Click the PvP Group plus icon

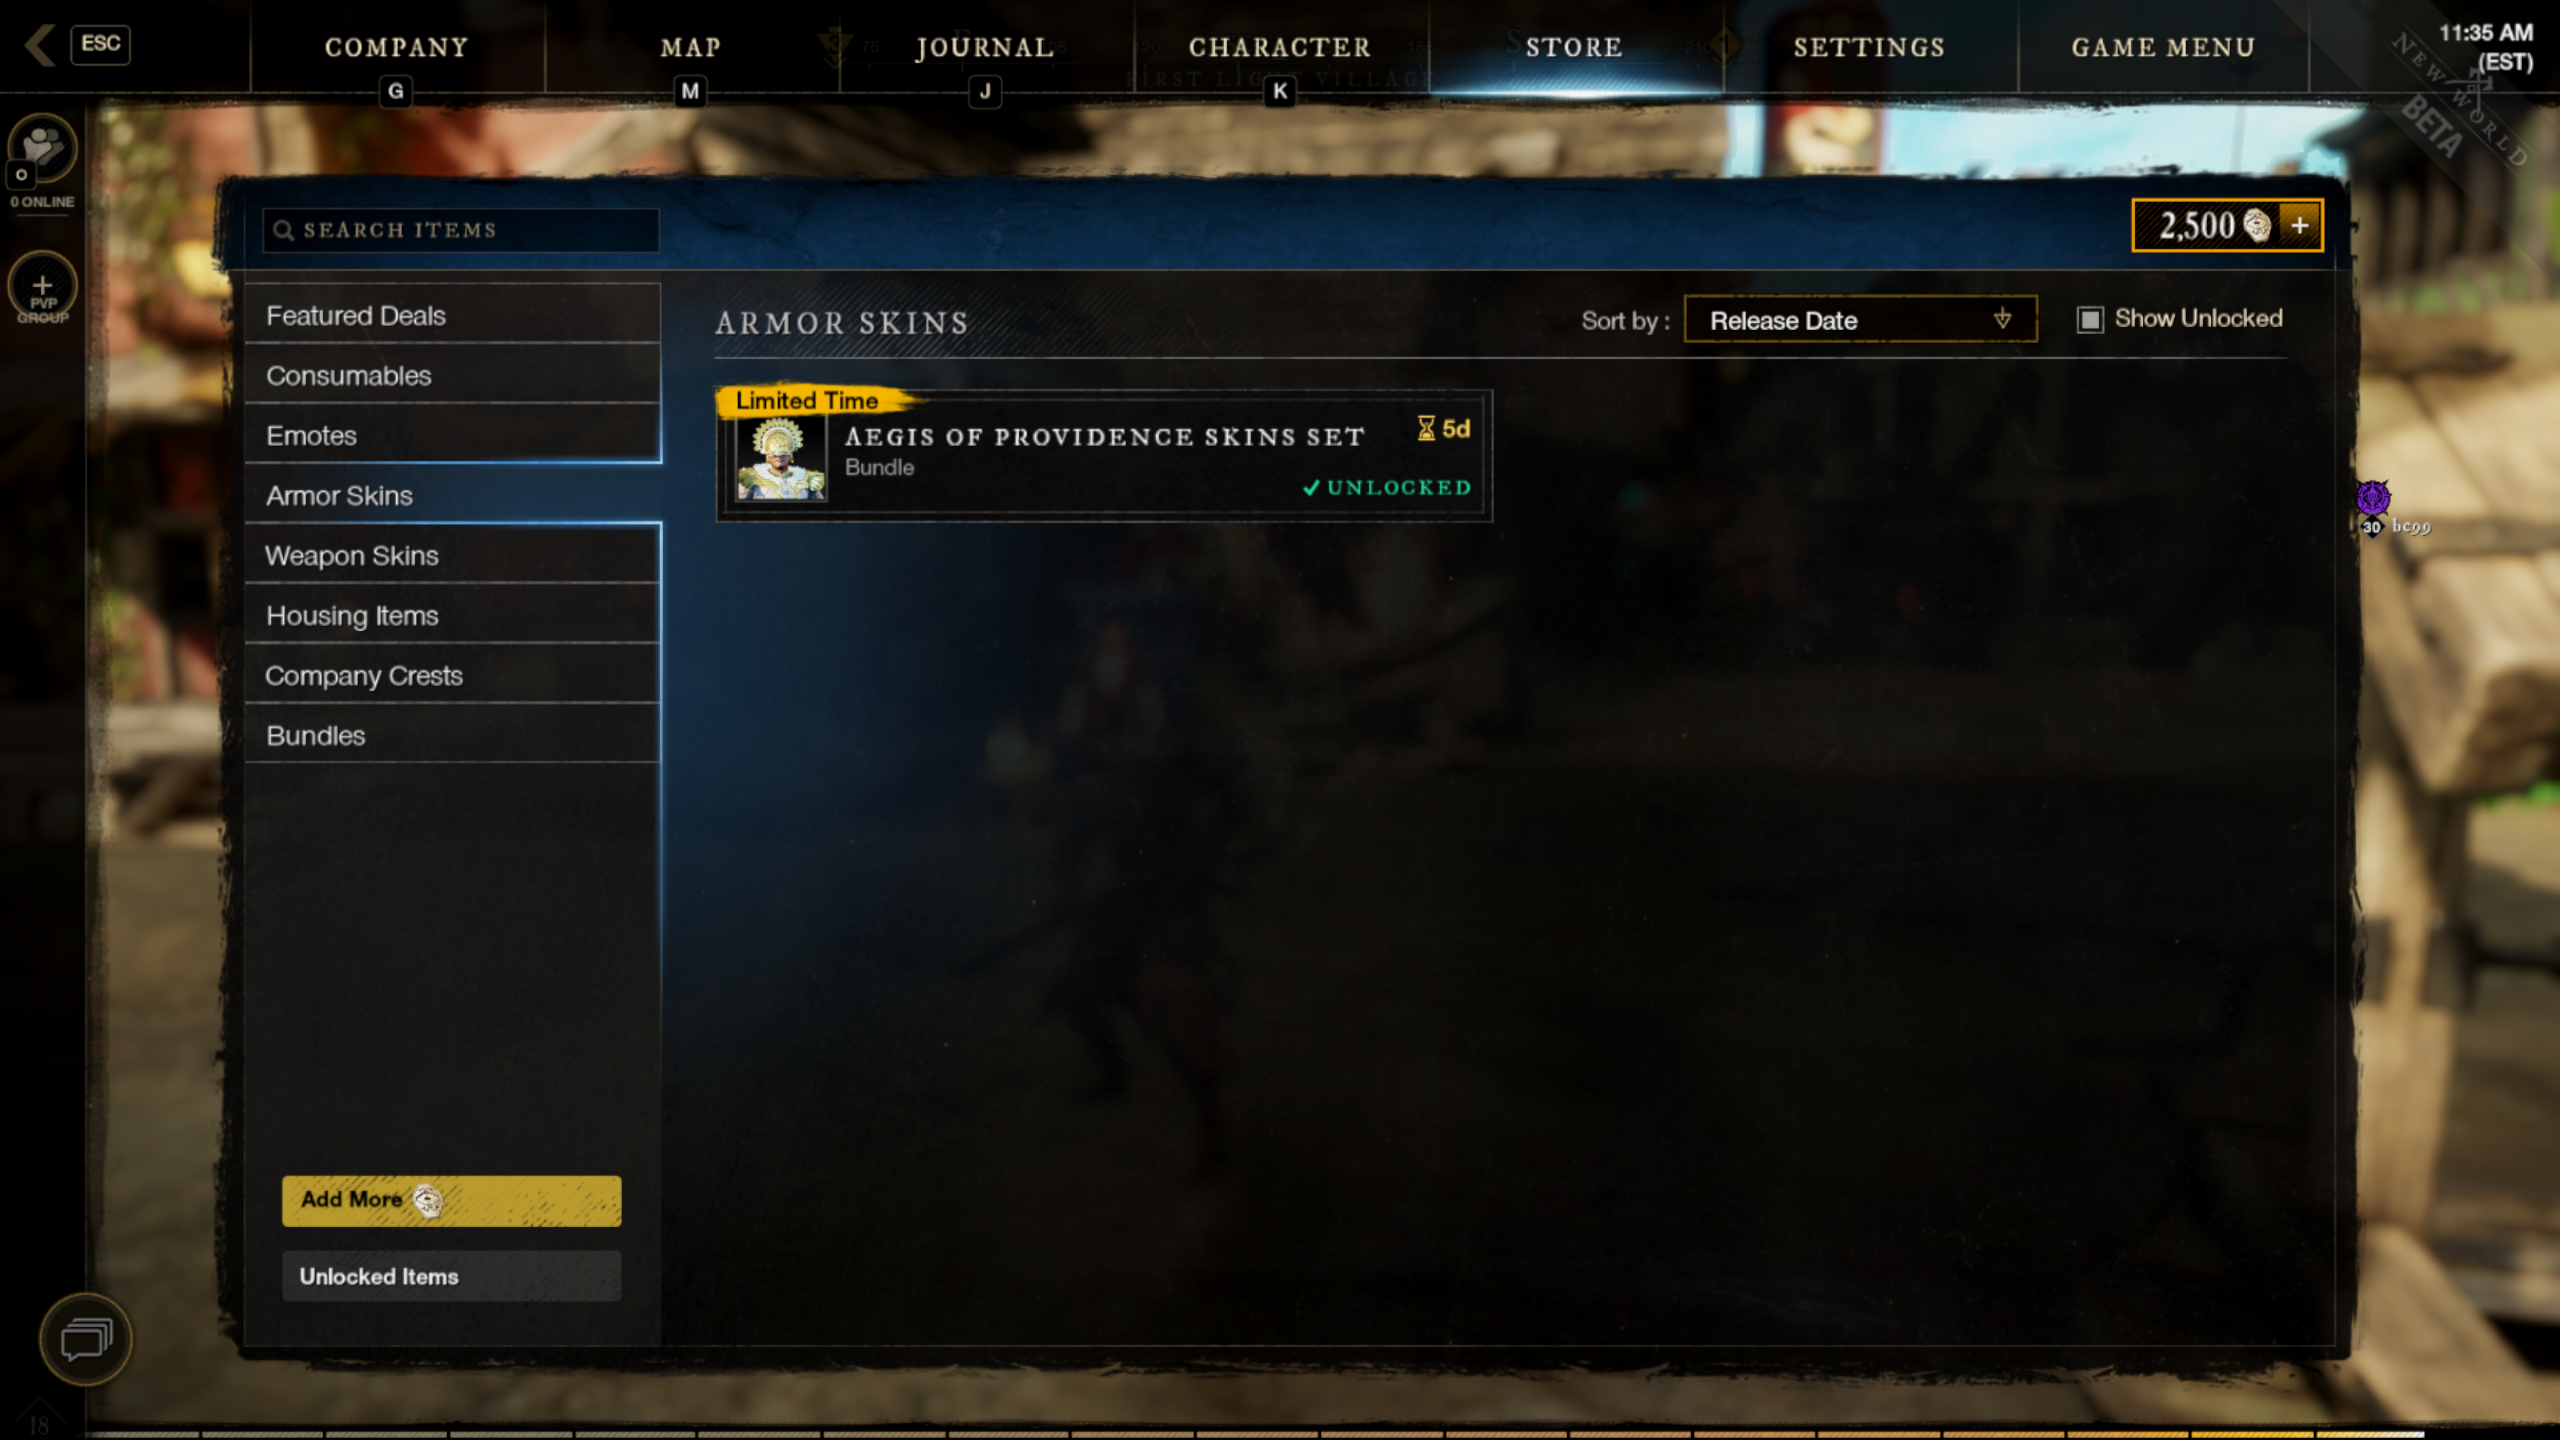(x=42, y=286)
